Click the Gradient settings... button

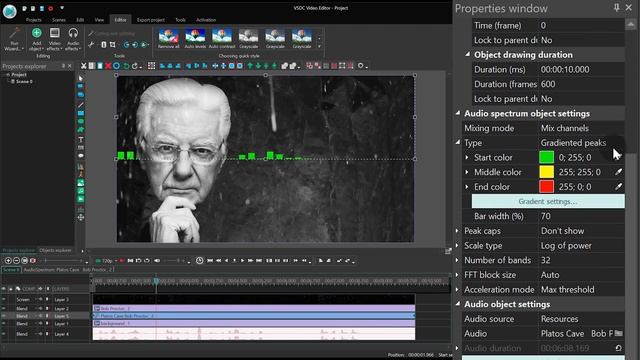coord(548,201)
